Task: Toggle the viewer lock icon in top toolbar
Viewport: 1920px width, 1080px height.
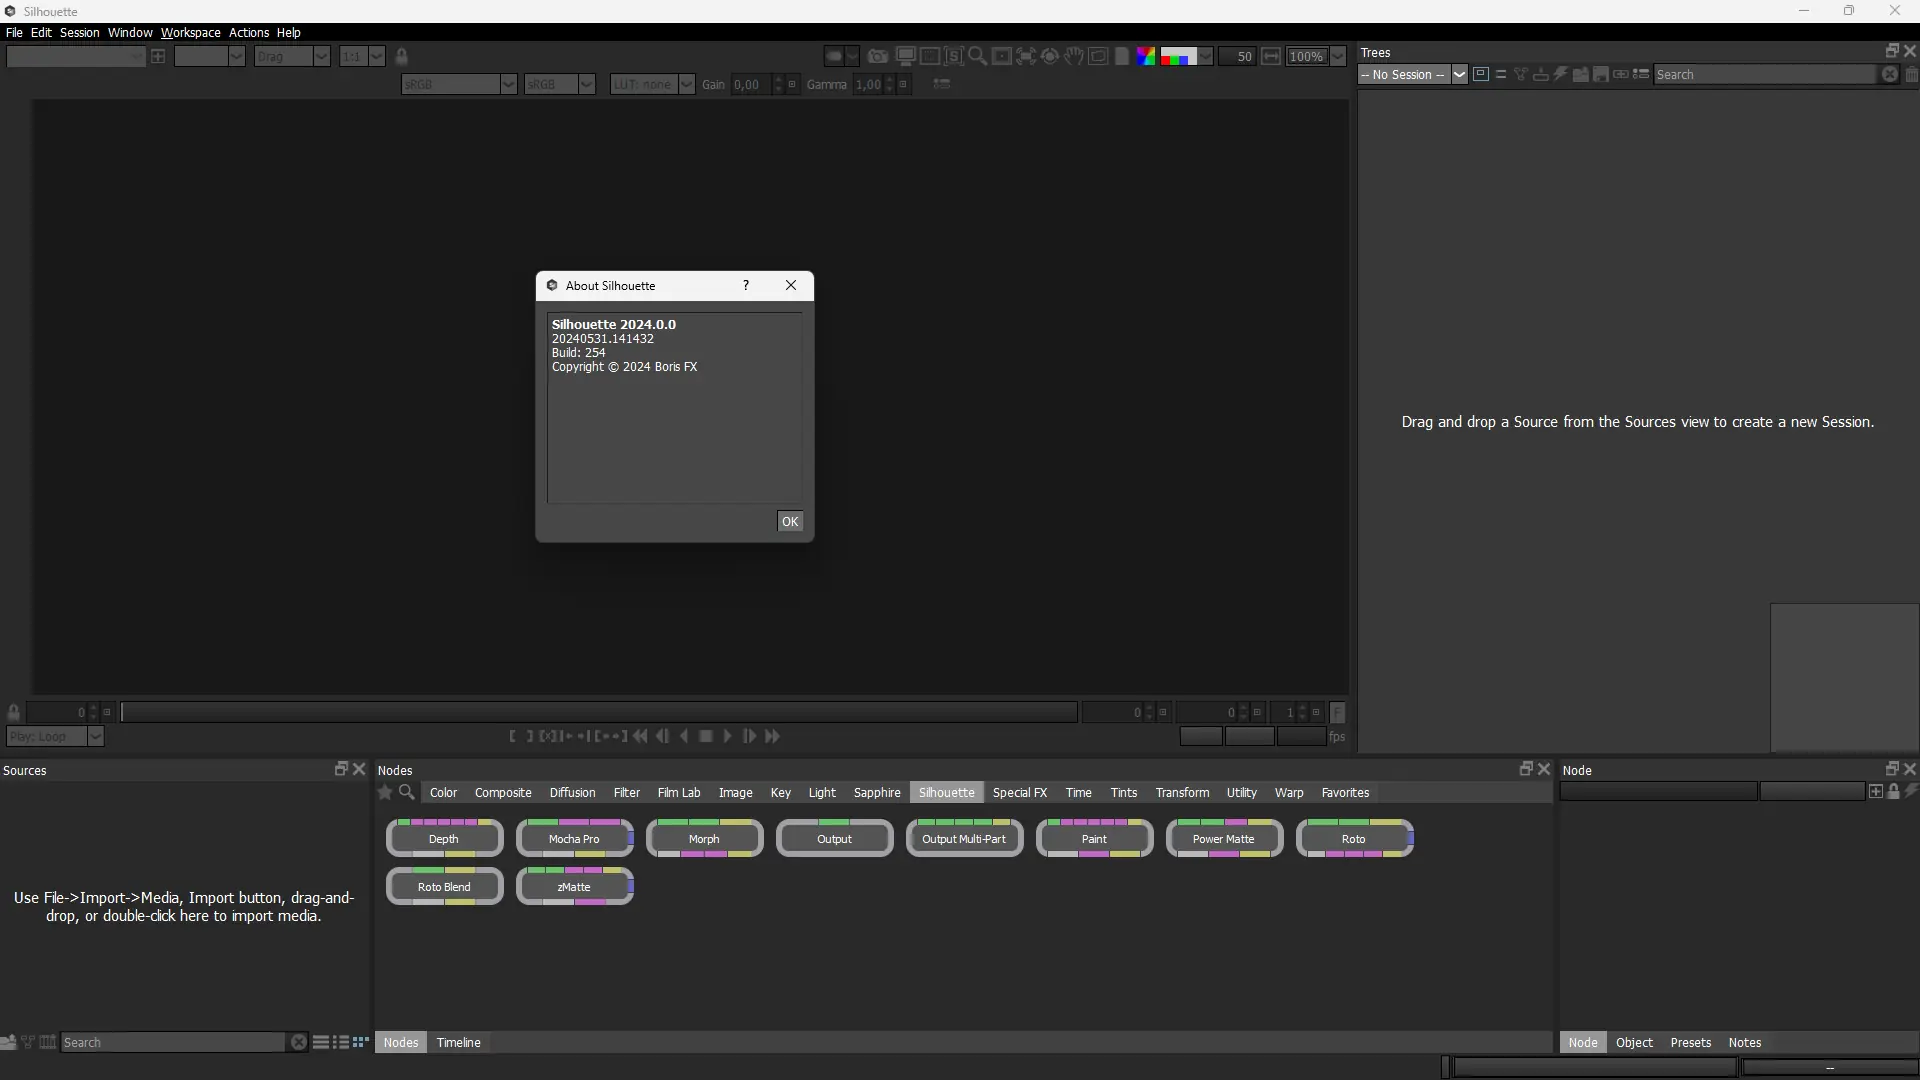Action: pyautogui.click(x=402, y=57)
